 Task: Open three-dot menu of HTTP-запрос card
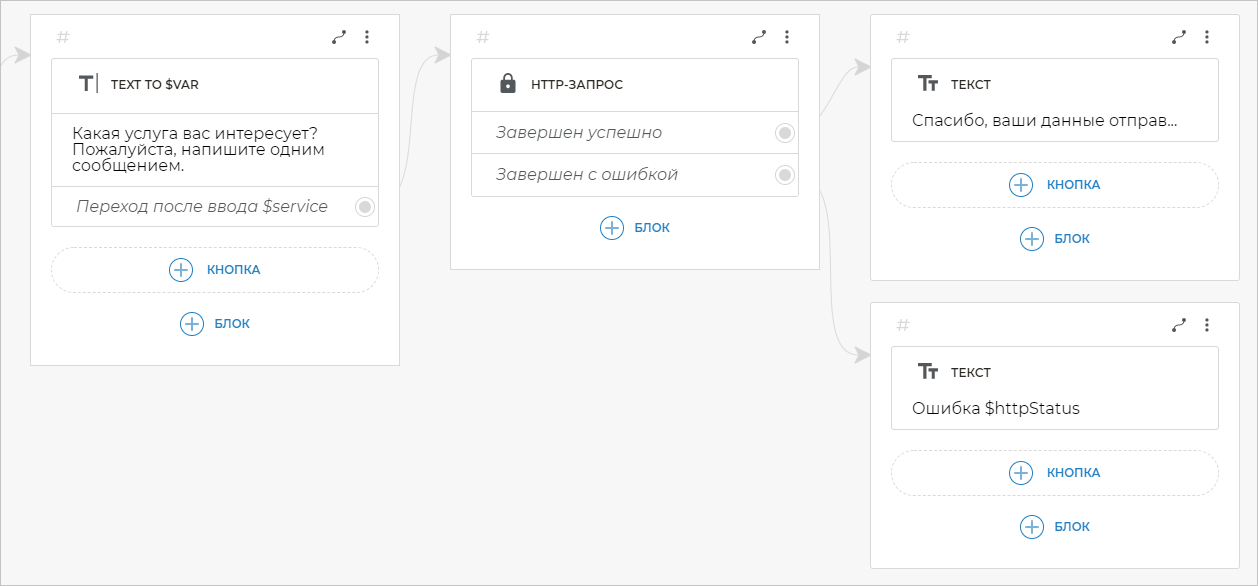787,37
